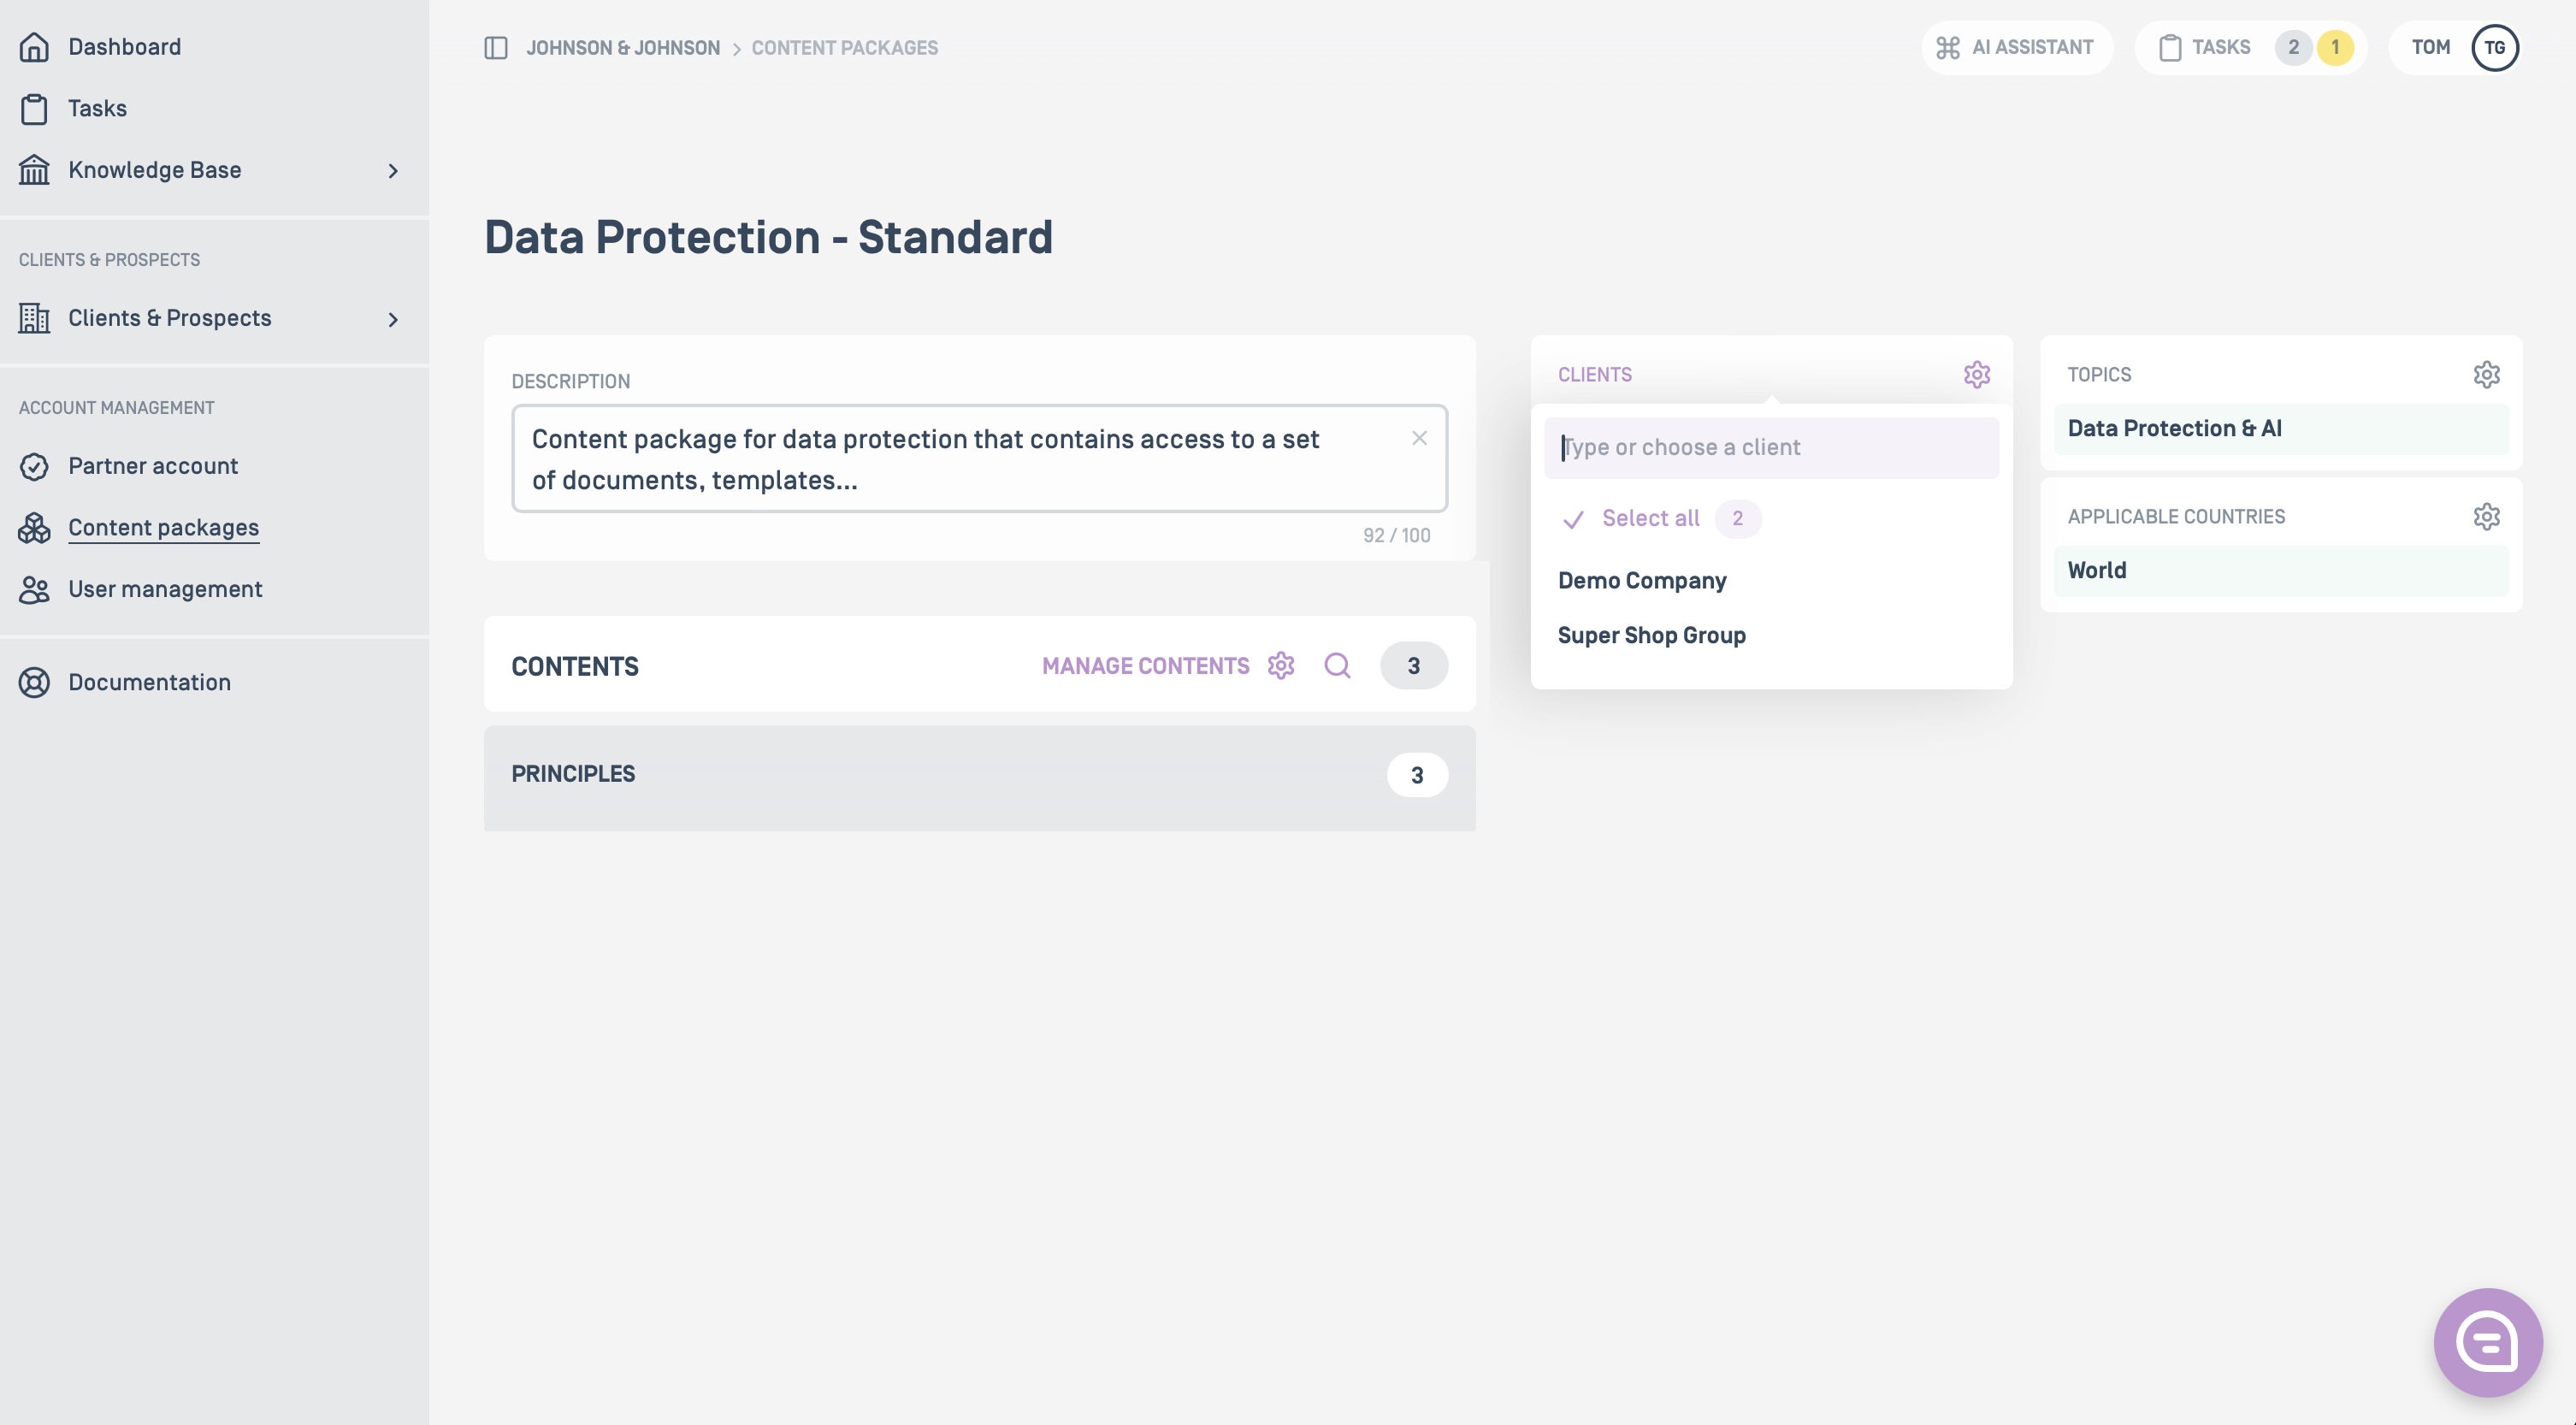Click the Dashboard home icon
This screenshot has width=2576, height=1425.
pos(34,47)
